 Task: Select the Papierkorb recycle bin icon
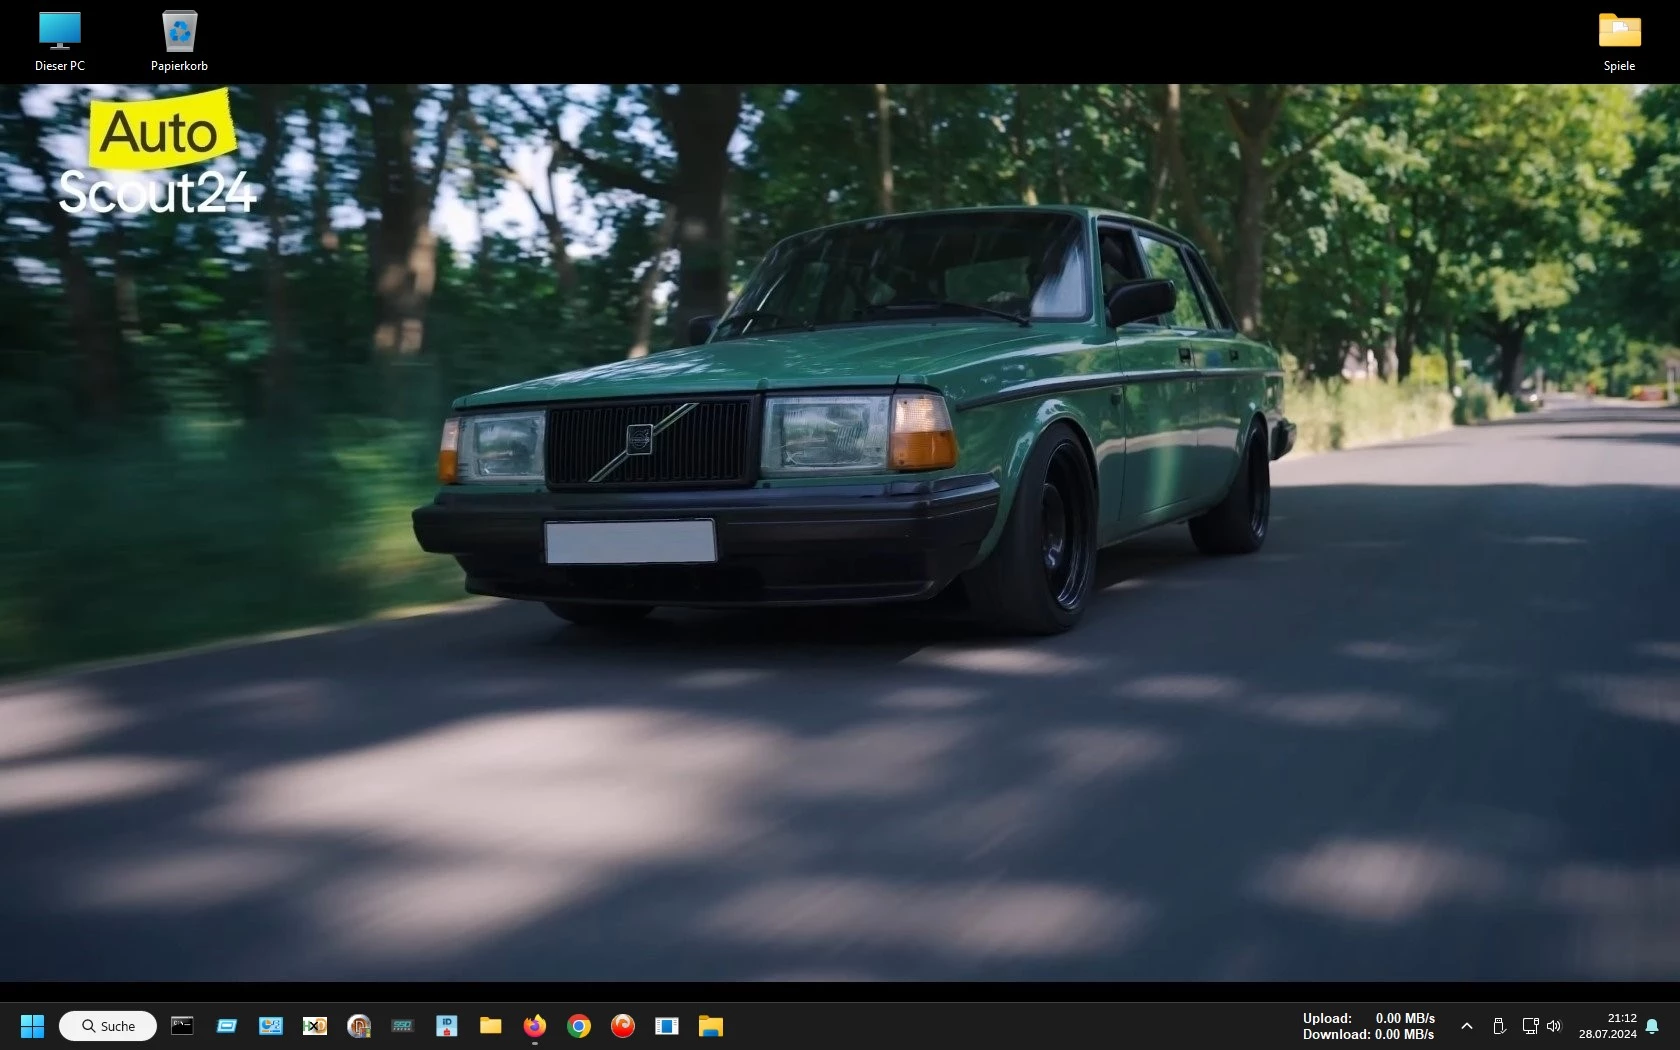point(179,42)
